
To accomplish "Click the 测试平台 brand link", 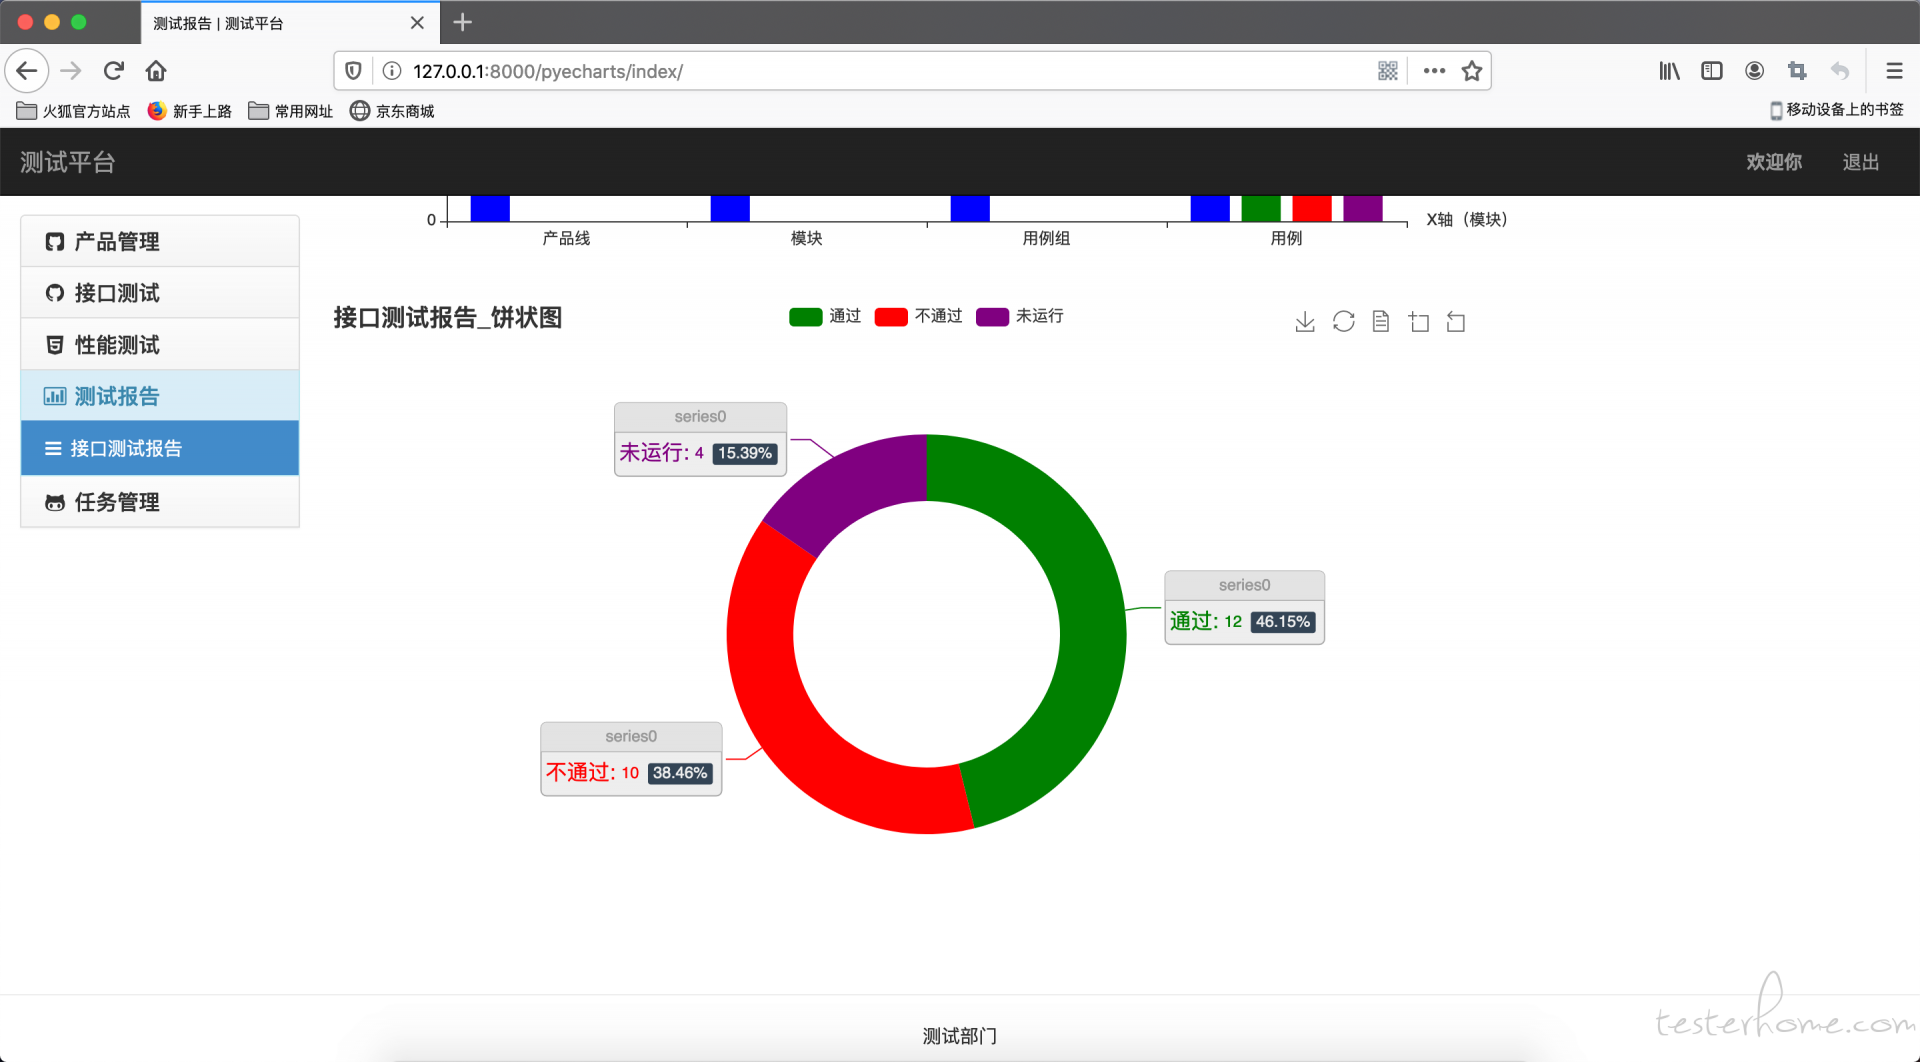I will [x=68, y=162].
